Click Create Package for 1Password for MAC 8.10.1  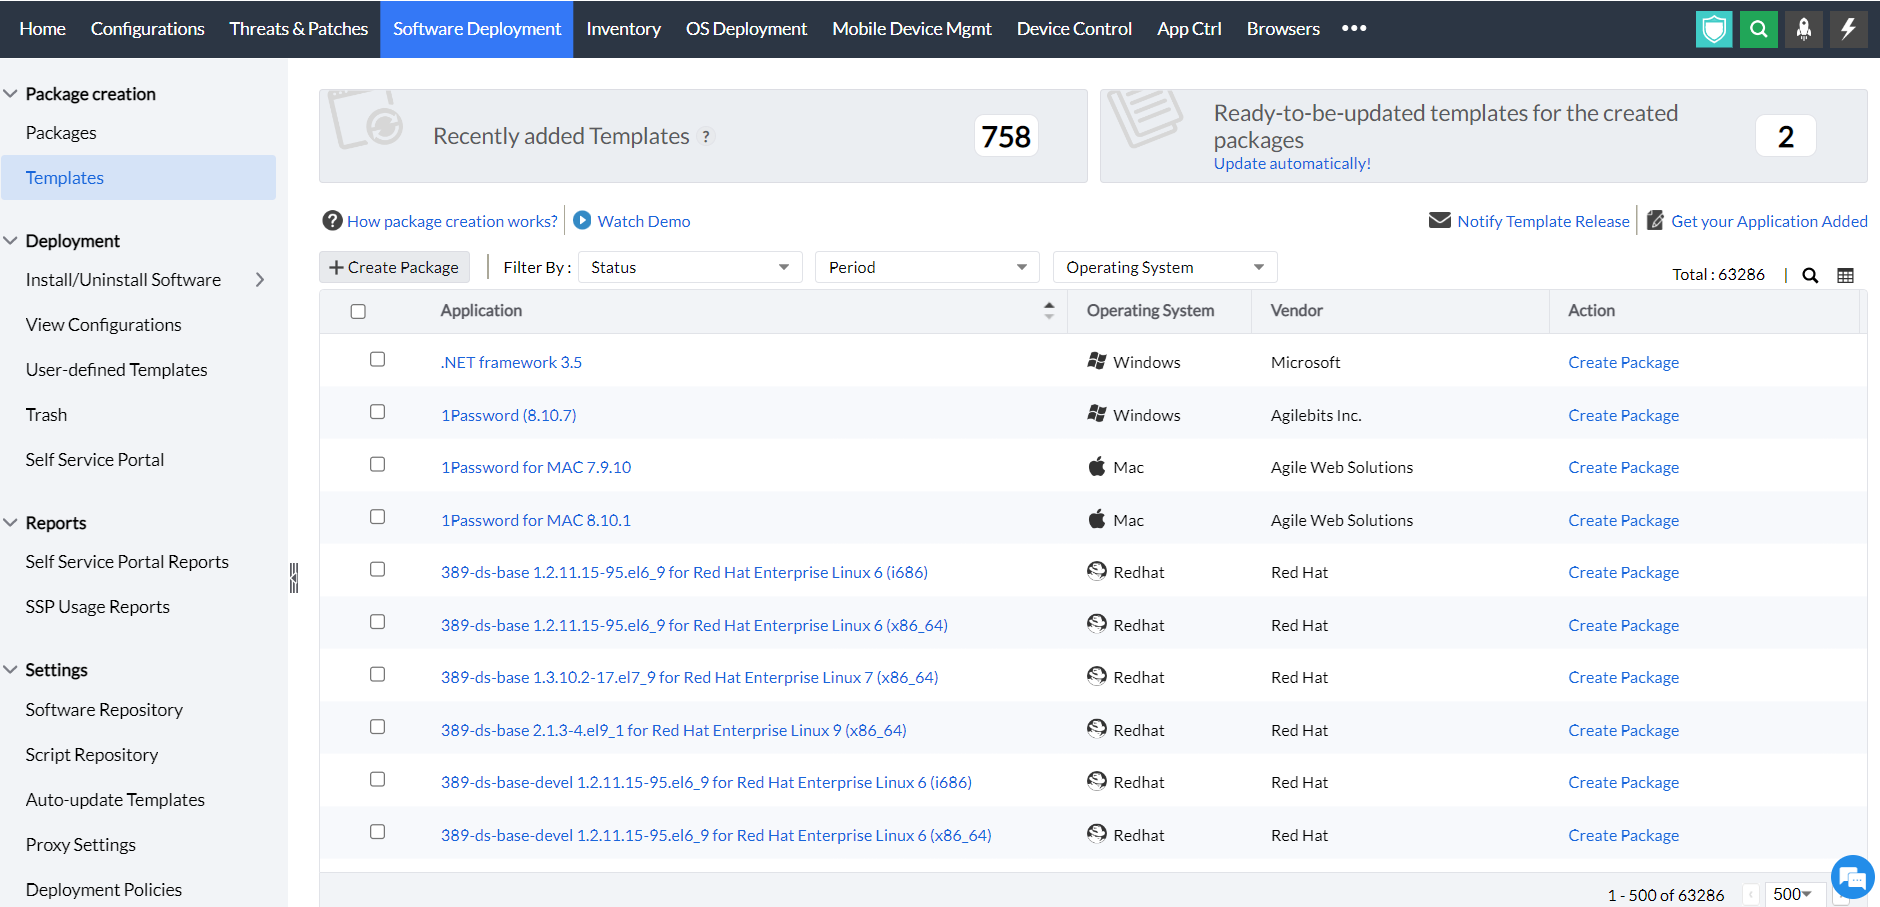click(1623, 520)
